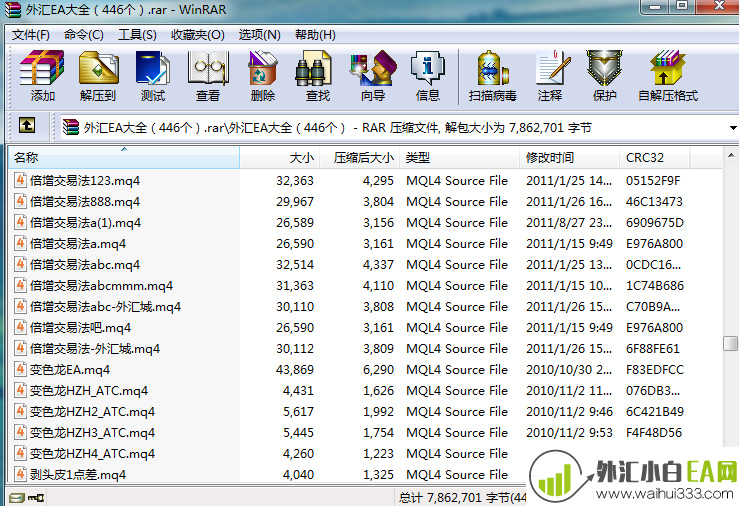Expand the archive path dropdown arrow

click(731, 128)
